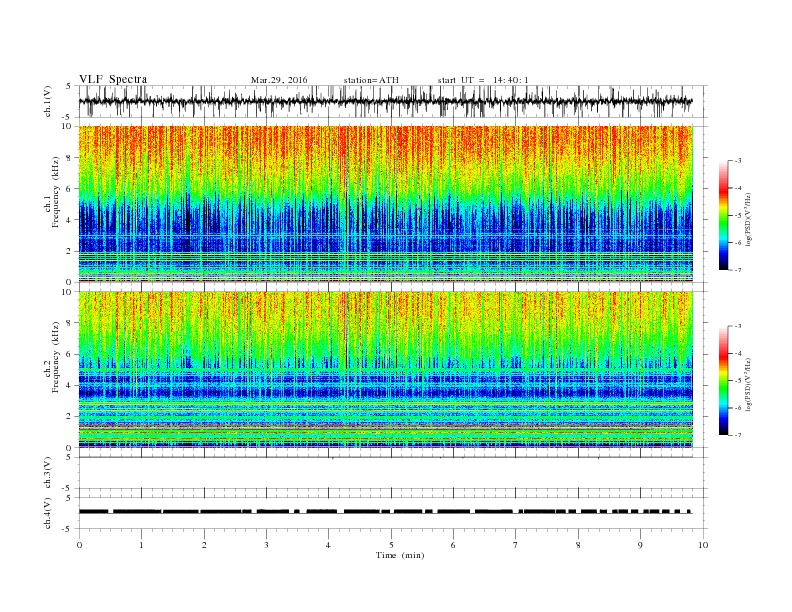Click the '5' tick on the time axis
Screen dimensions: 792x612
(x=391, y=545)
